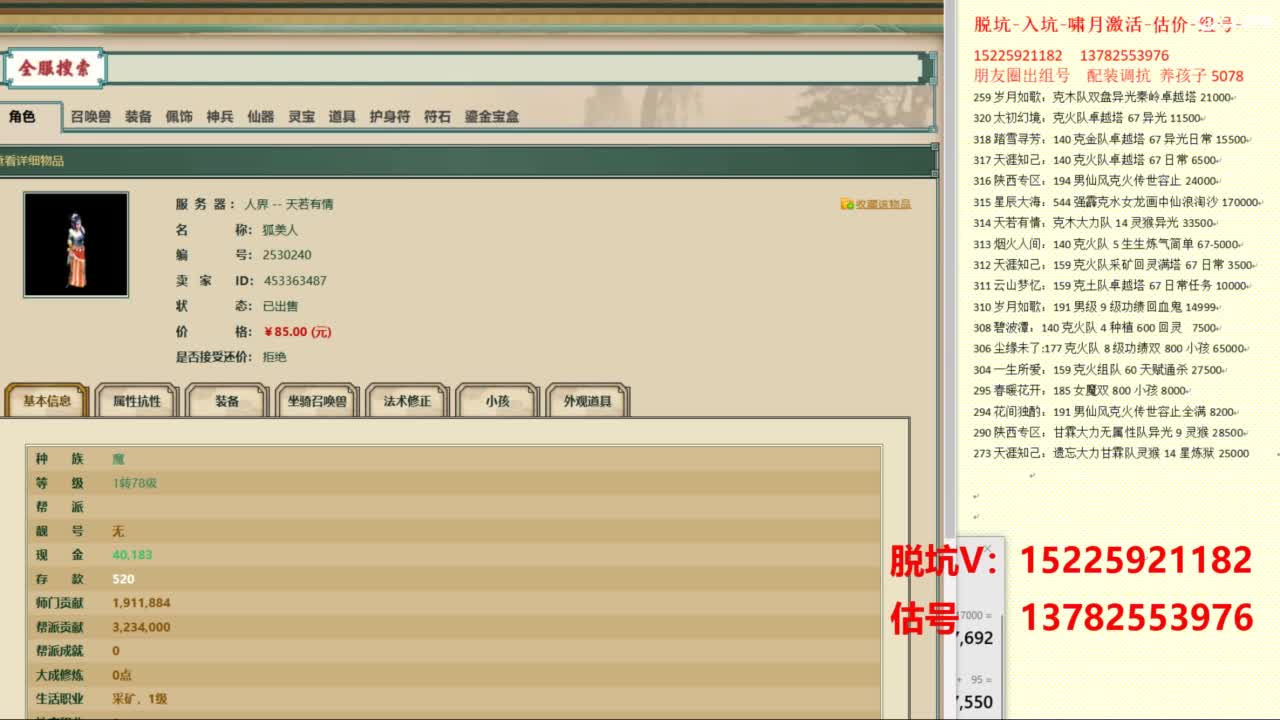Switch to the 角色 category tab
This screenshot has height=720, width=1280.
point(22,117)
